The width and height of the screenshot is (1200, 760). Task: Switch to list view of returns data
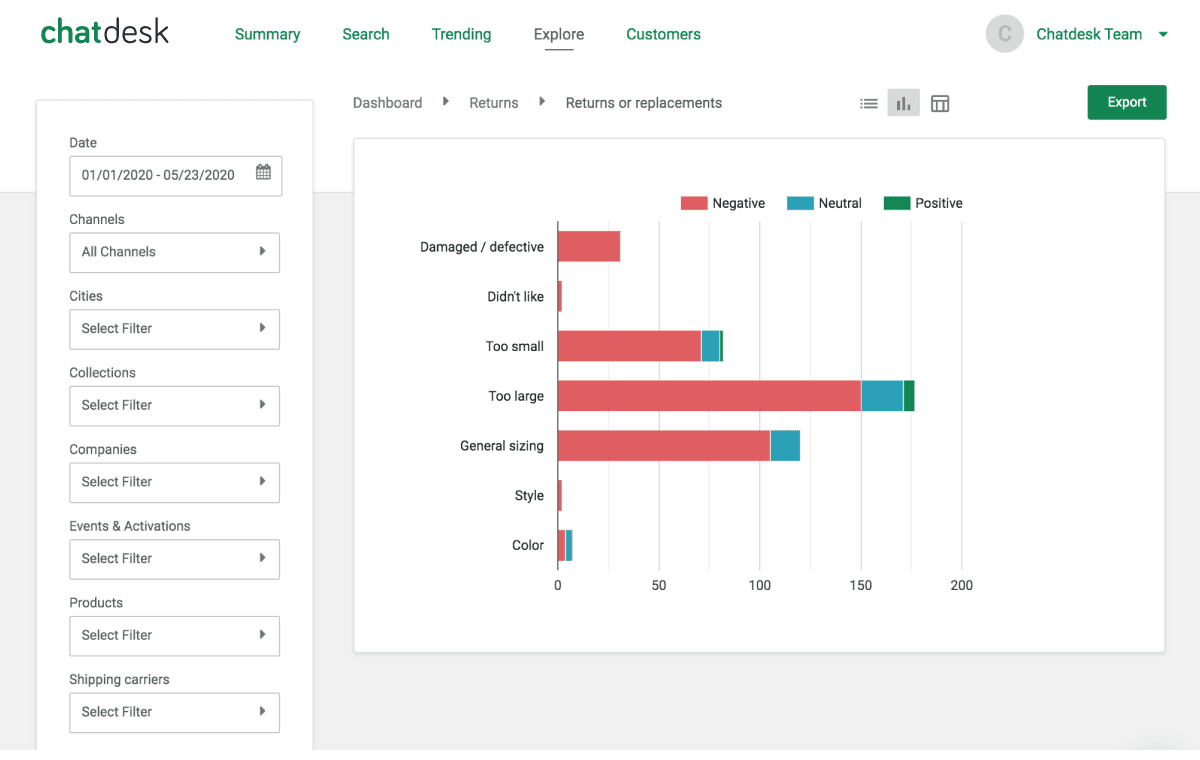coord(869,102)
